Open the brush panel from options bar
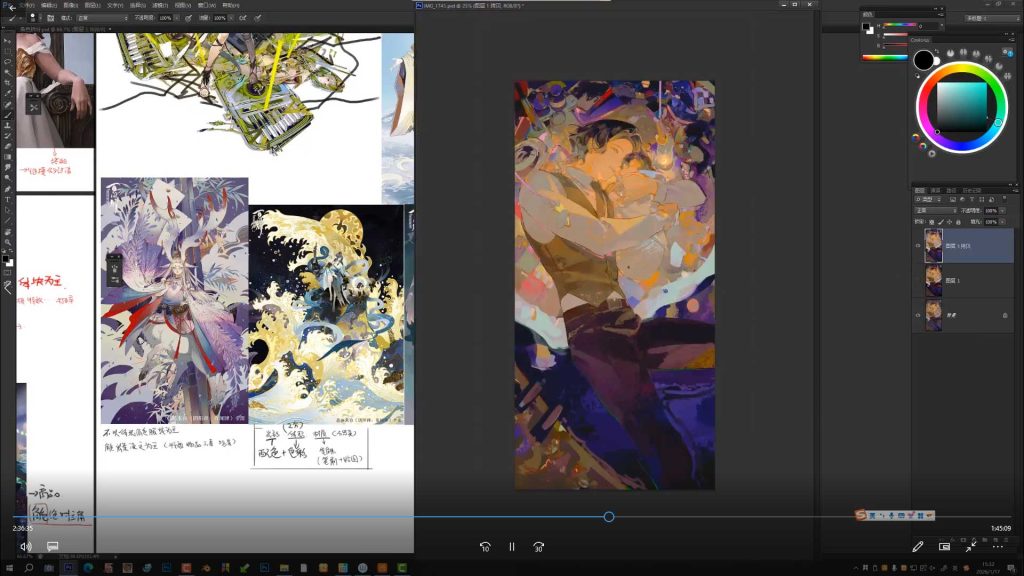This screenshot has height=576, width=1024. coord(50,18)
